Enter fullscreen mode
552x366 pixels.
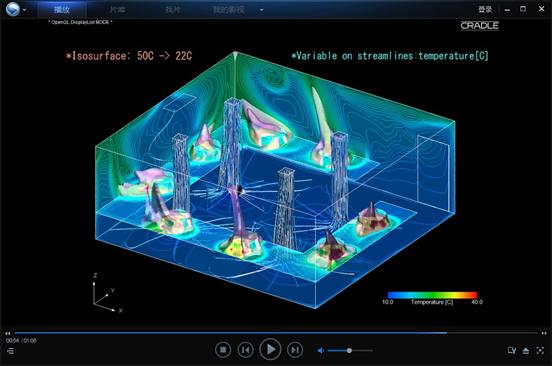click(540, 351)
